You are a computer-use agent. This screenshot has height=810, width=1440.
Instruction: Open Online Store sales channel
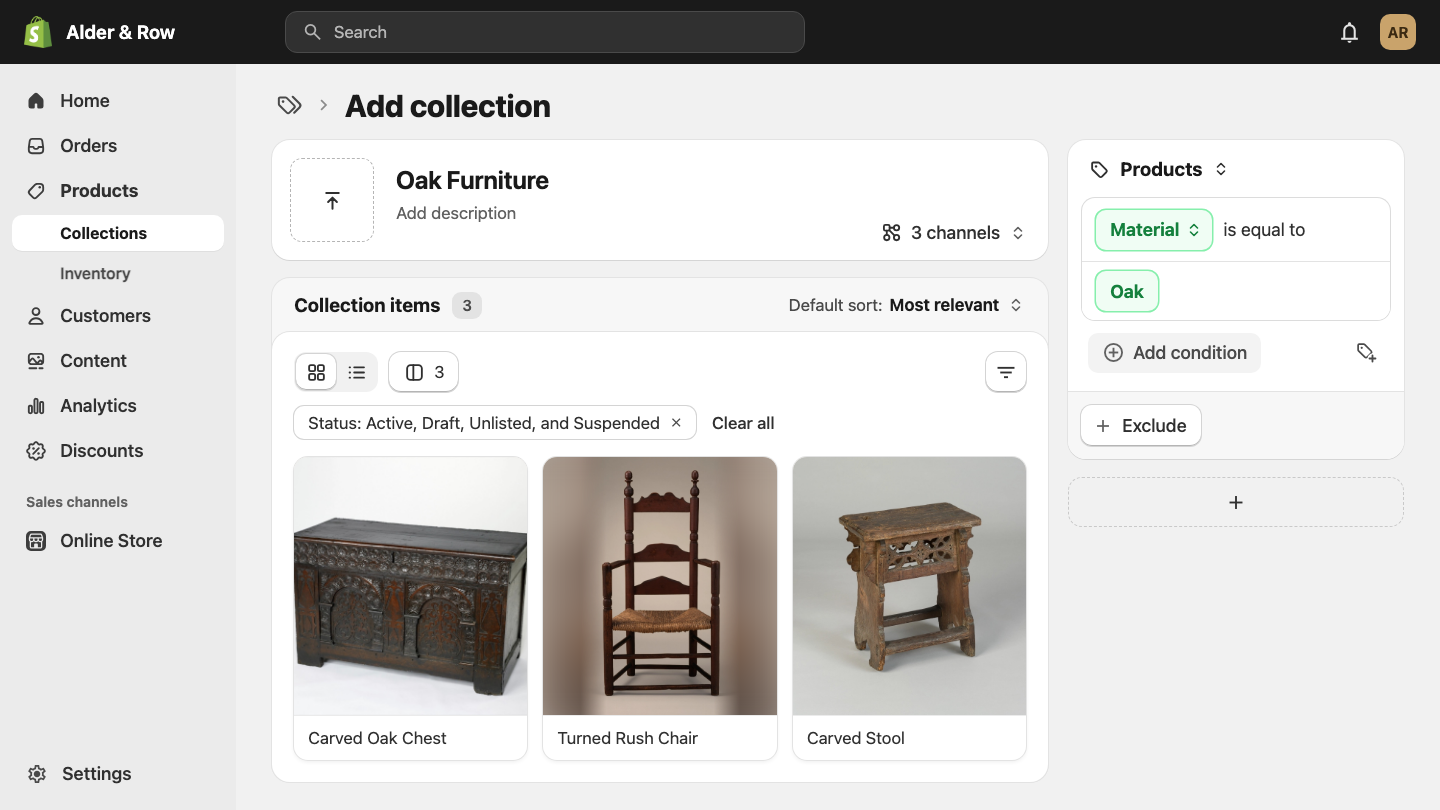pos(118,540)
